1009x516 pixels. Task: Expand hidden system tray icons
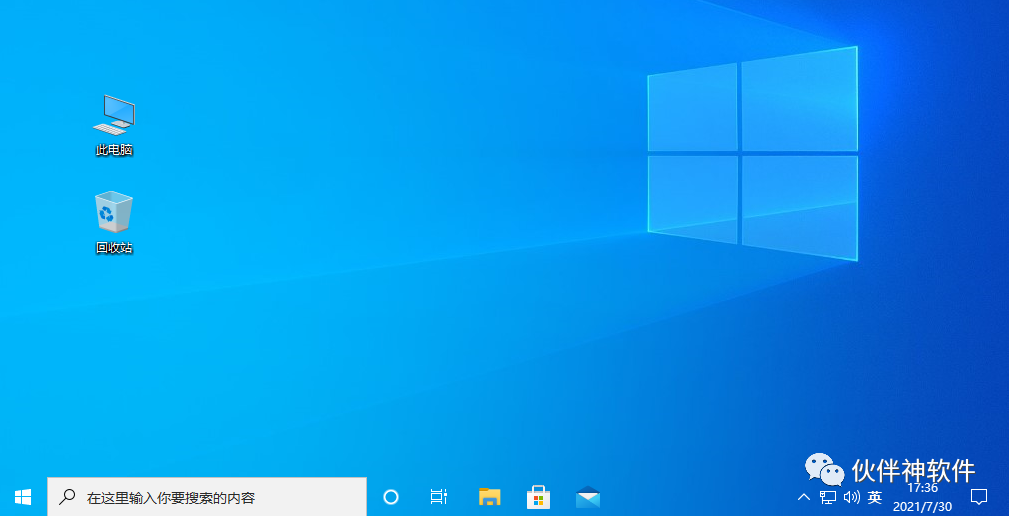point(804,497)
